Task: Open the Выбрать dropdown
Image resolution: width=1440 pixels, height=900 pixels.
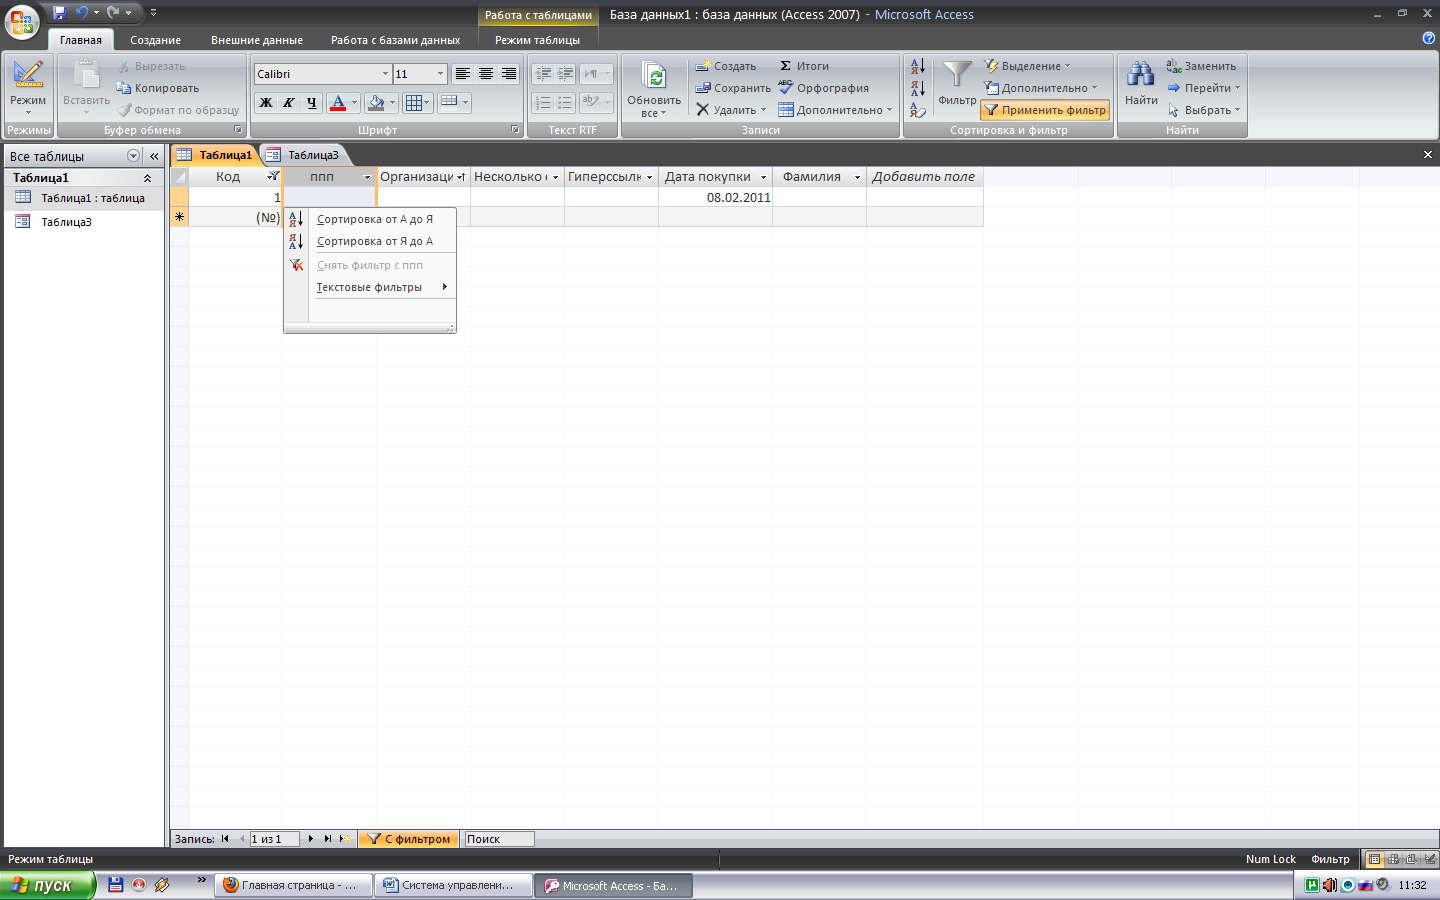Action: [x=1203, y=110]
